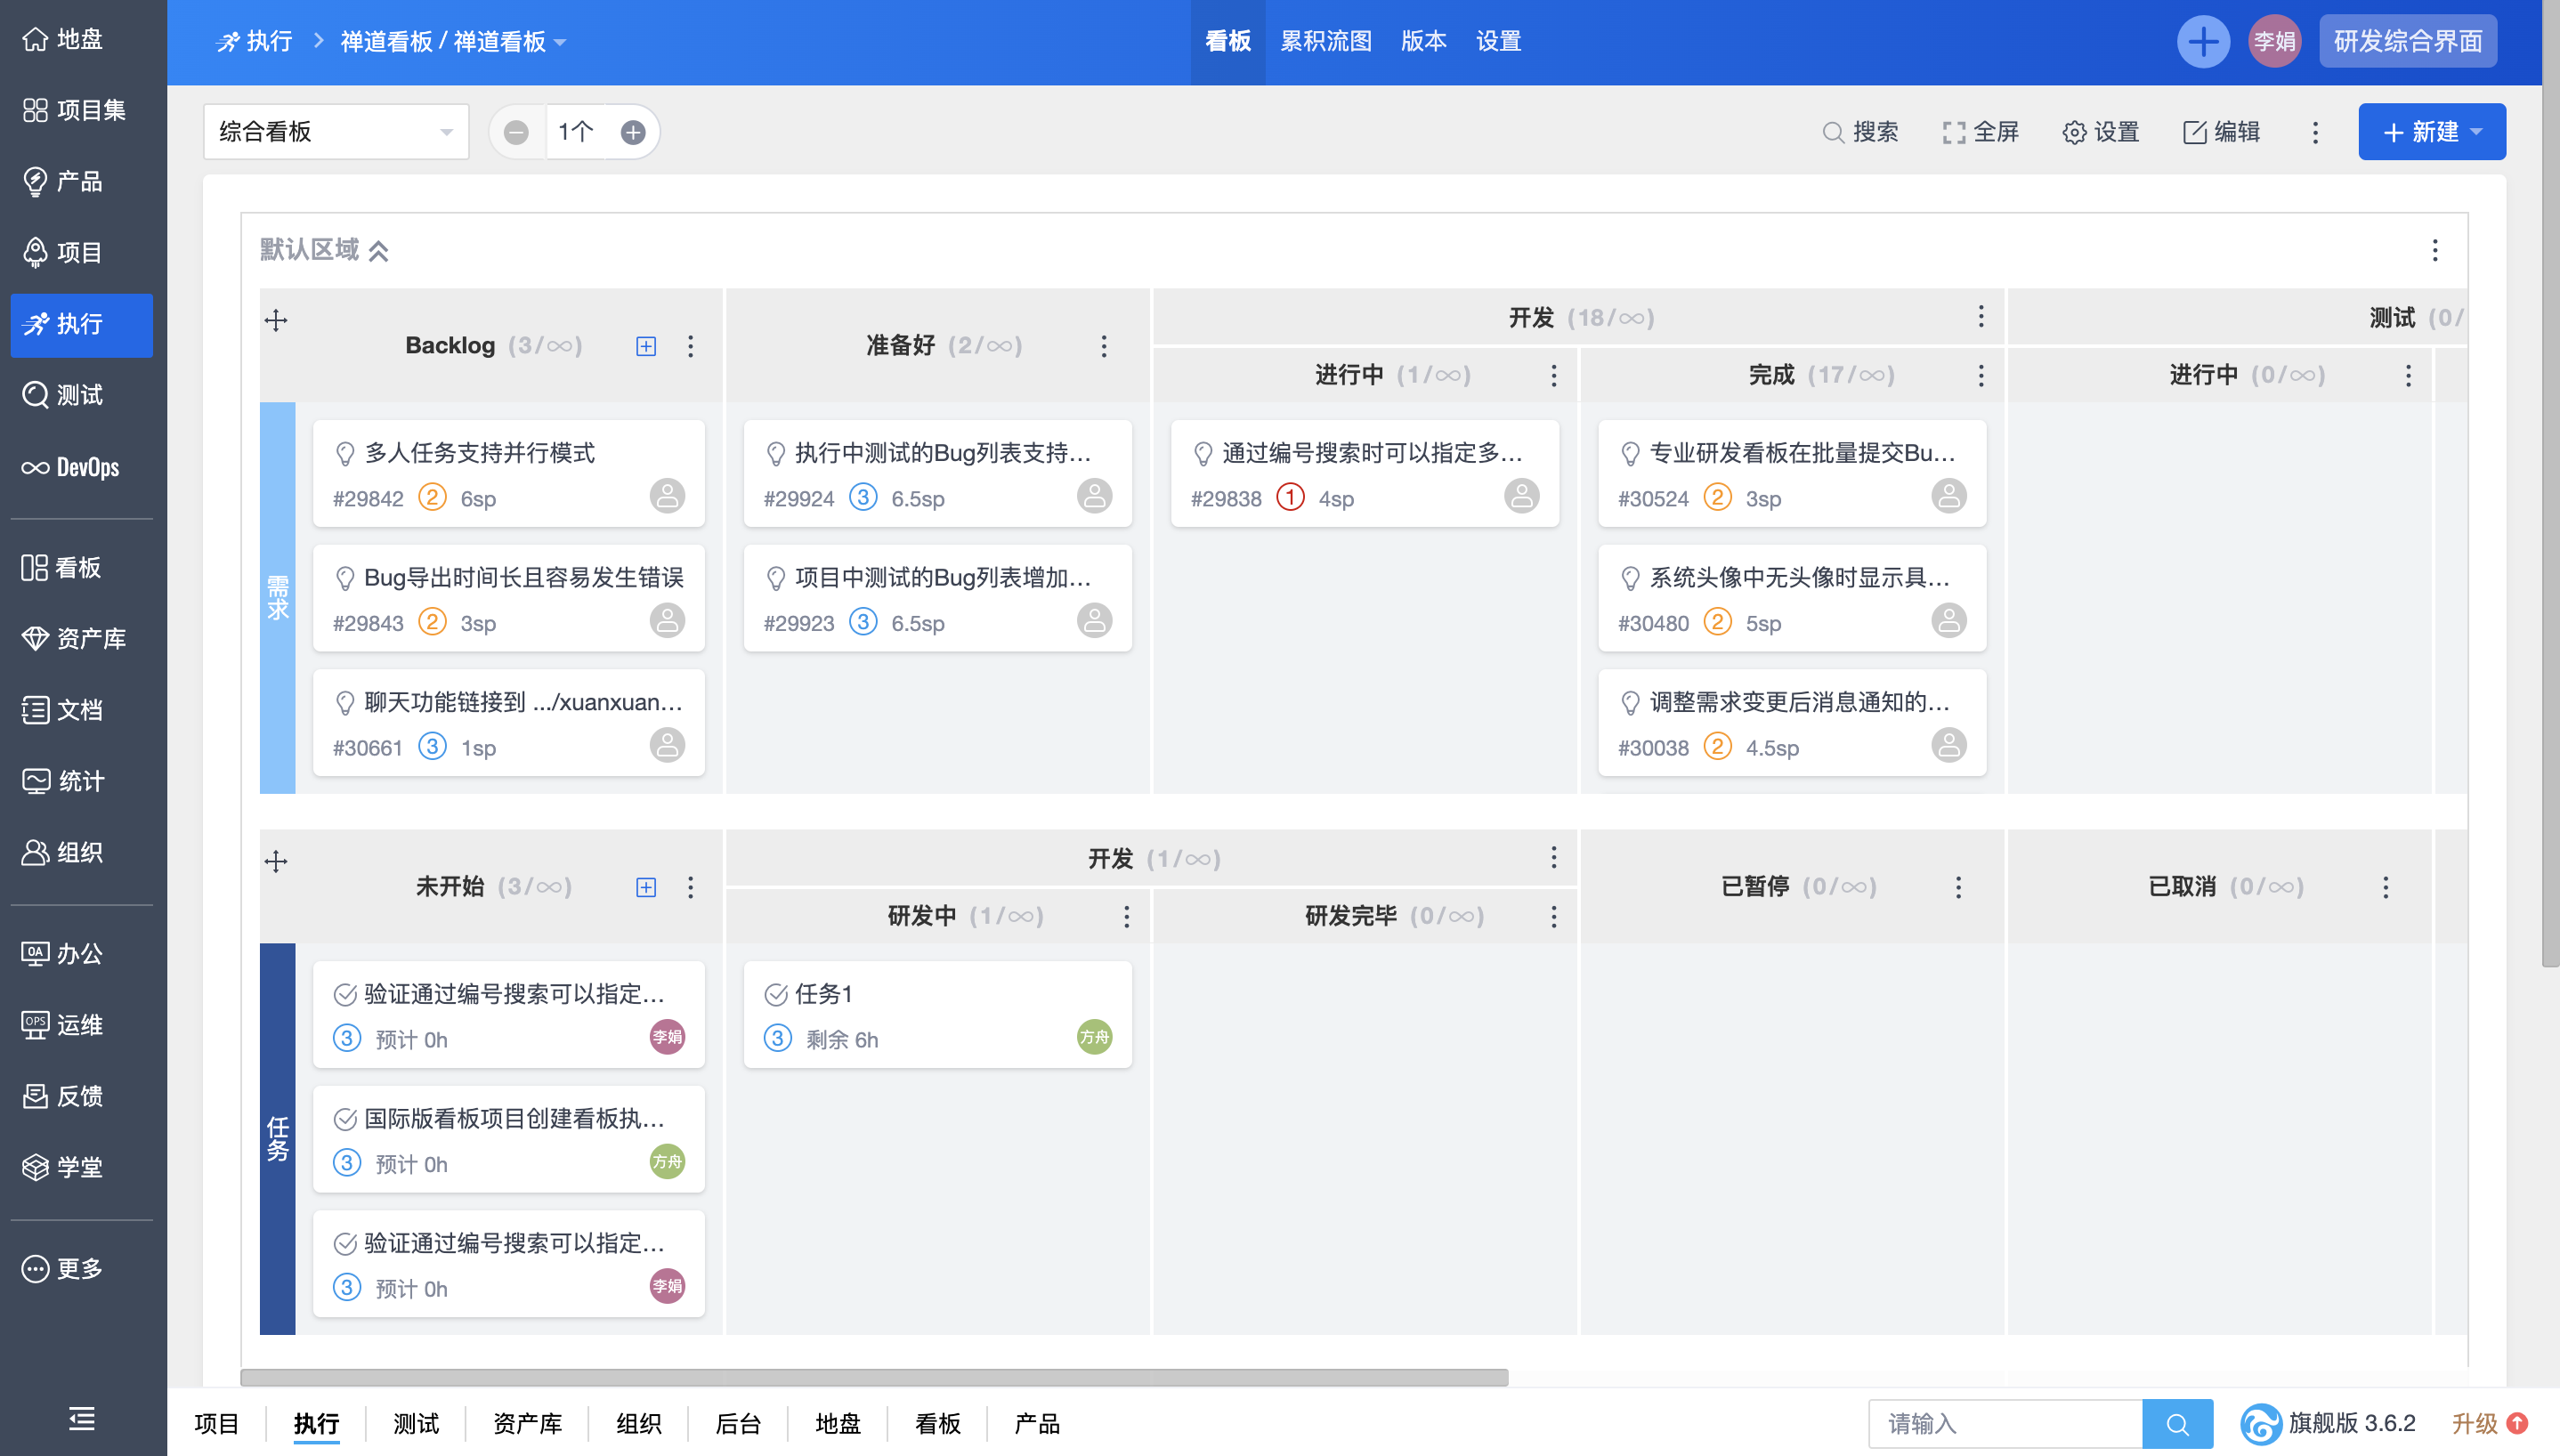Open the 已暂停 column options menu
The height and width of the screenshot is (1456, 2560).
(1958, 887)
